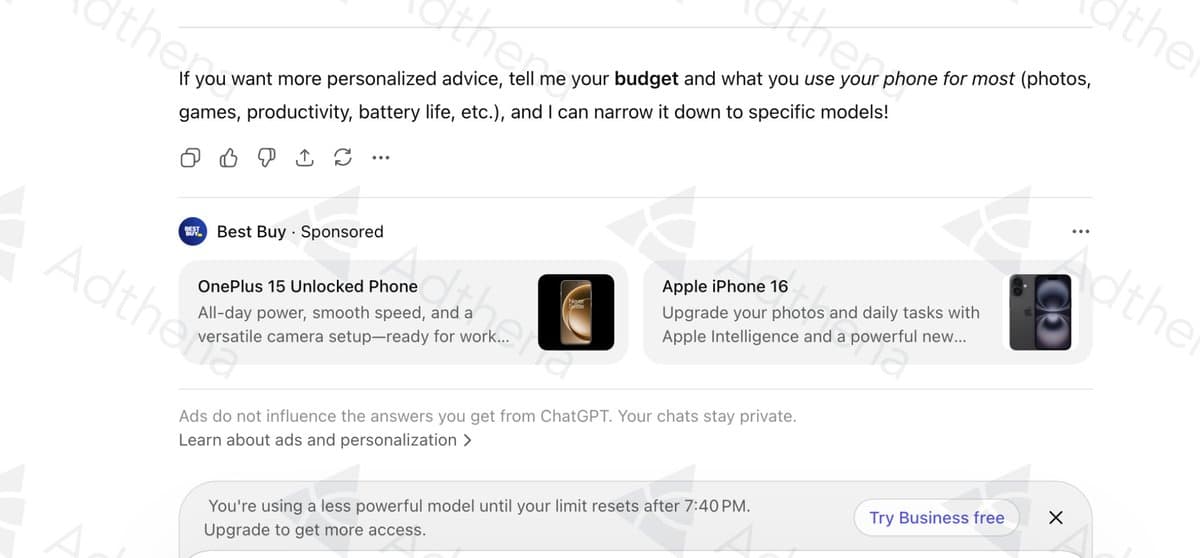
Task: Click the Apple Intelligence ad description text
Action: 820,325
